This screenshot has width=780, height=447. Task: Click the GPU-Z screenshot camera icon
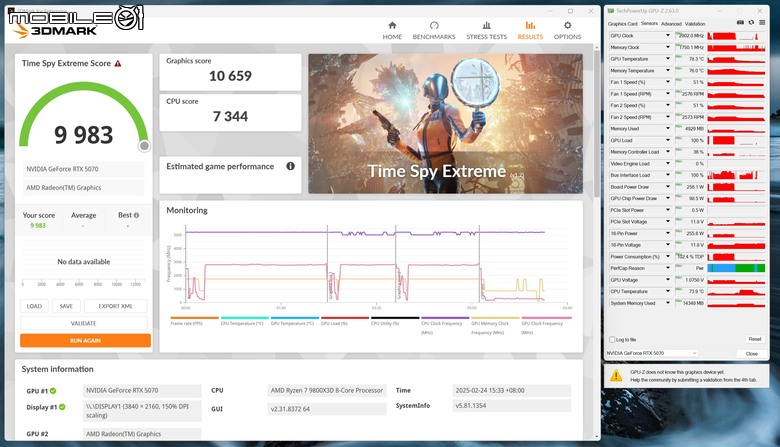pos(740,22)
